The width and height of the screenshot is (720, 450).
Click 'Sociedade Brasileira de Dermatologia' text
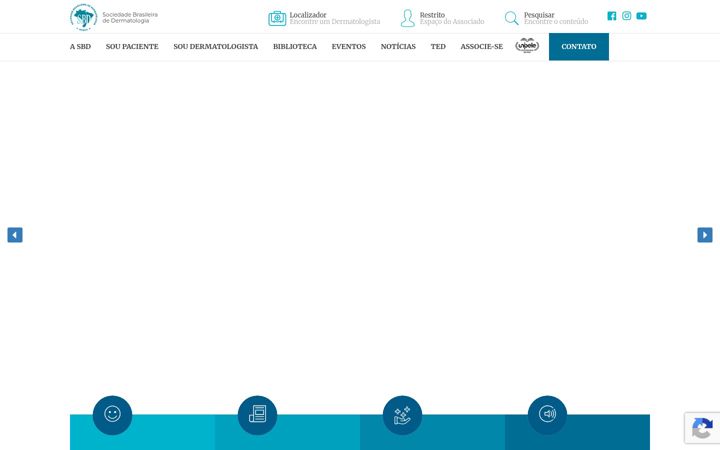(x=130, y=17)
